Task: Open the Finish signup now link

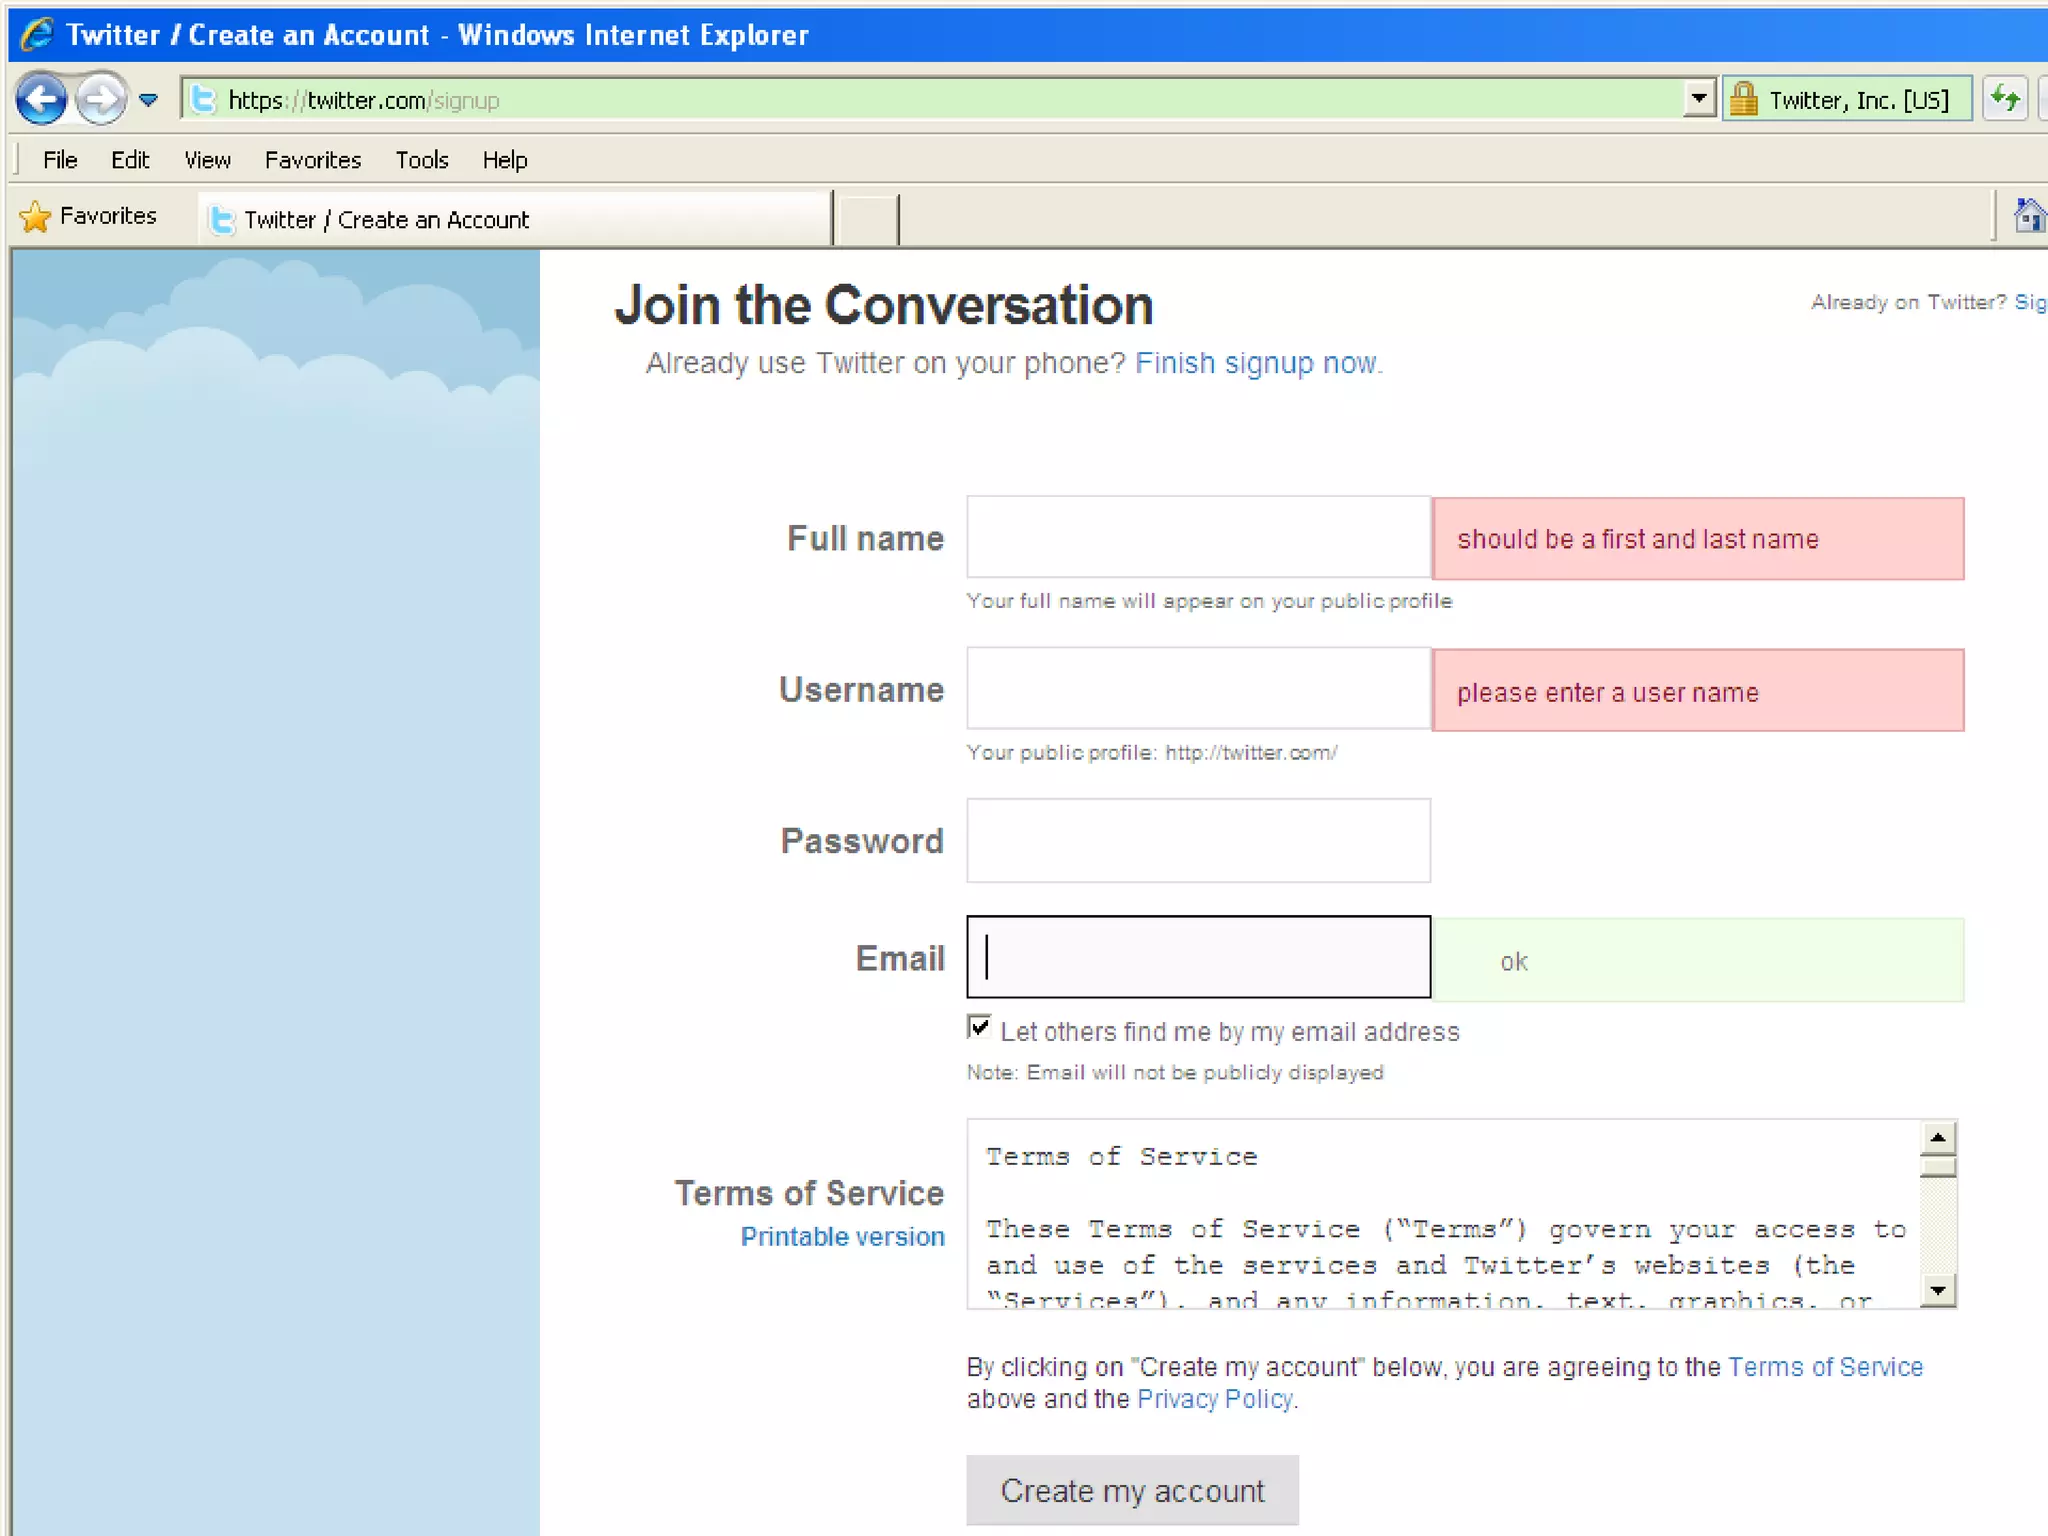Action: pos(1256,363)
